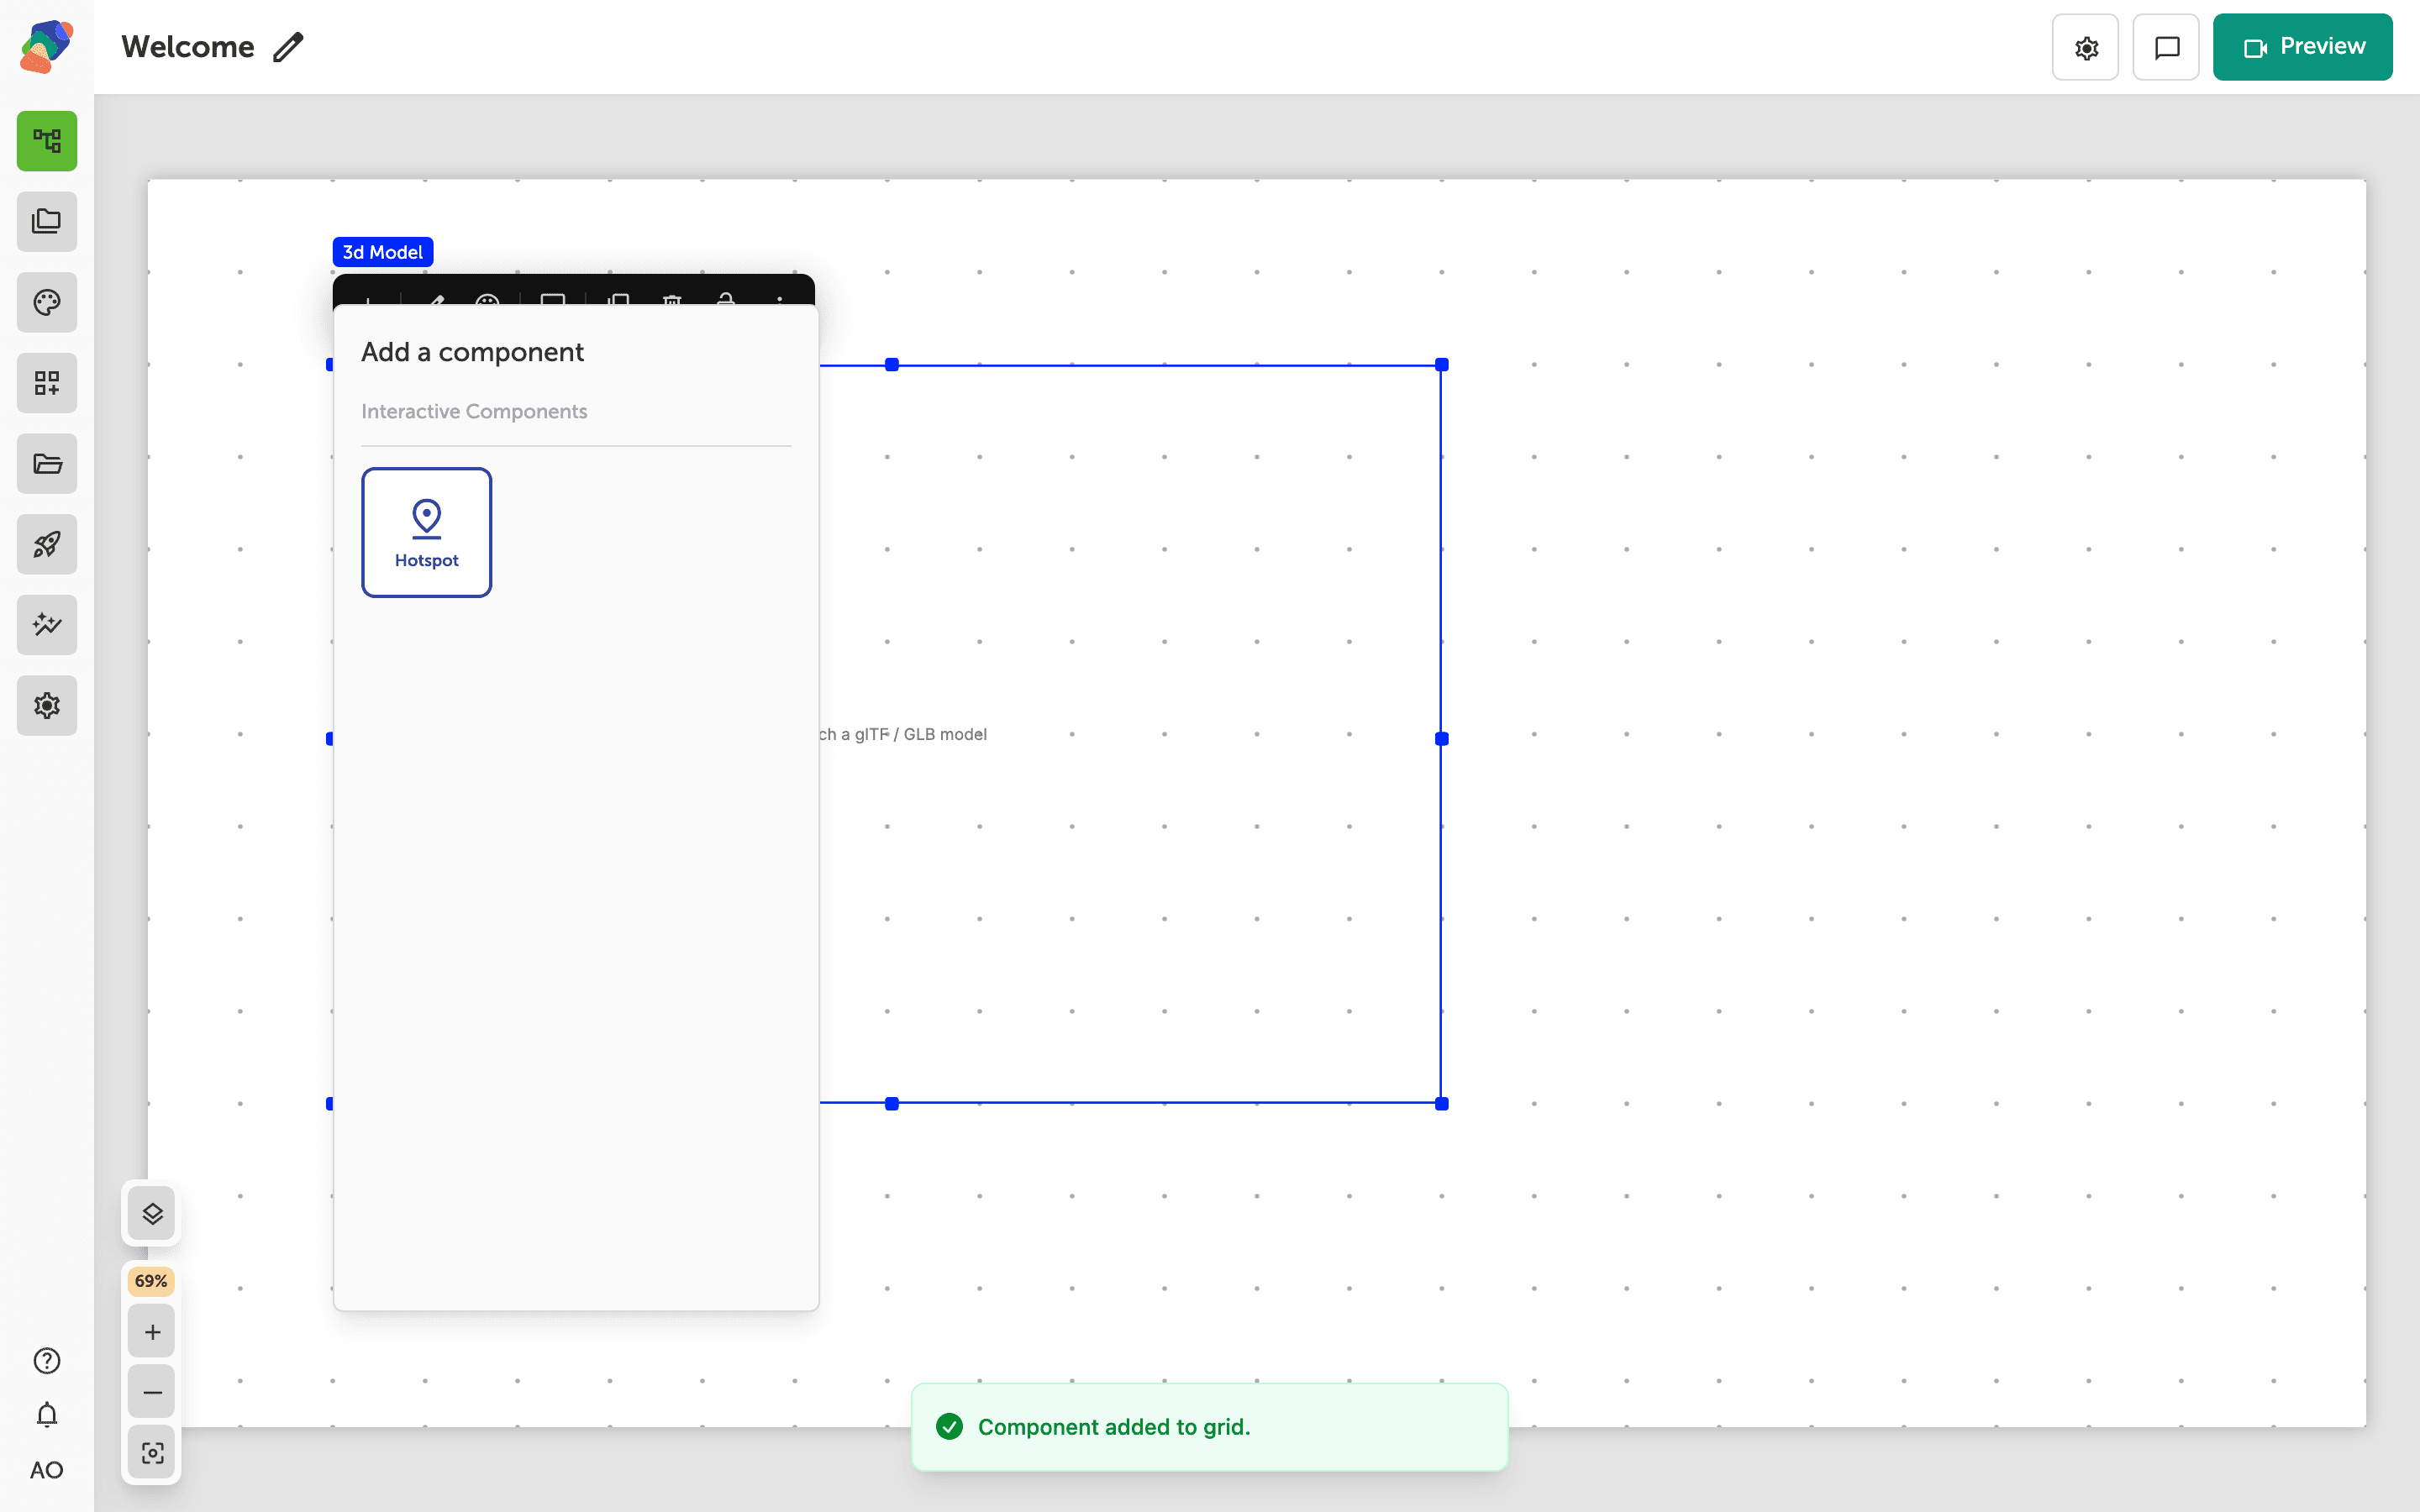Screen dimensions: 2420x1512
Task: Open the theme palette icon in sidebar
Action: click(x=47, y=302)
